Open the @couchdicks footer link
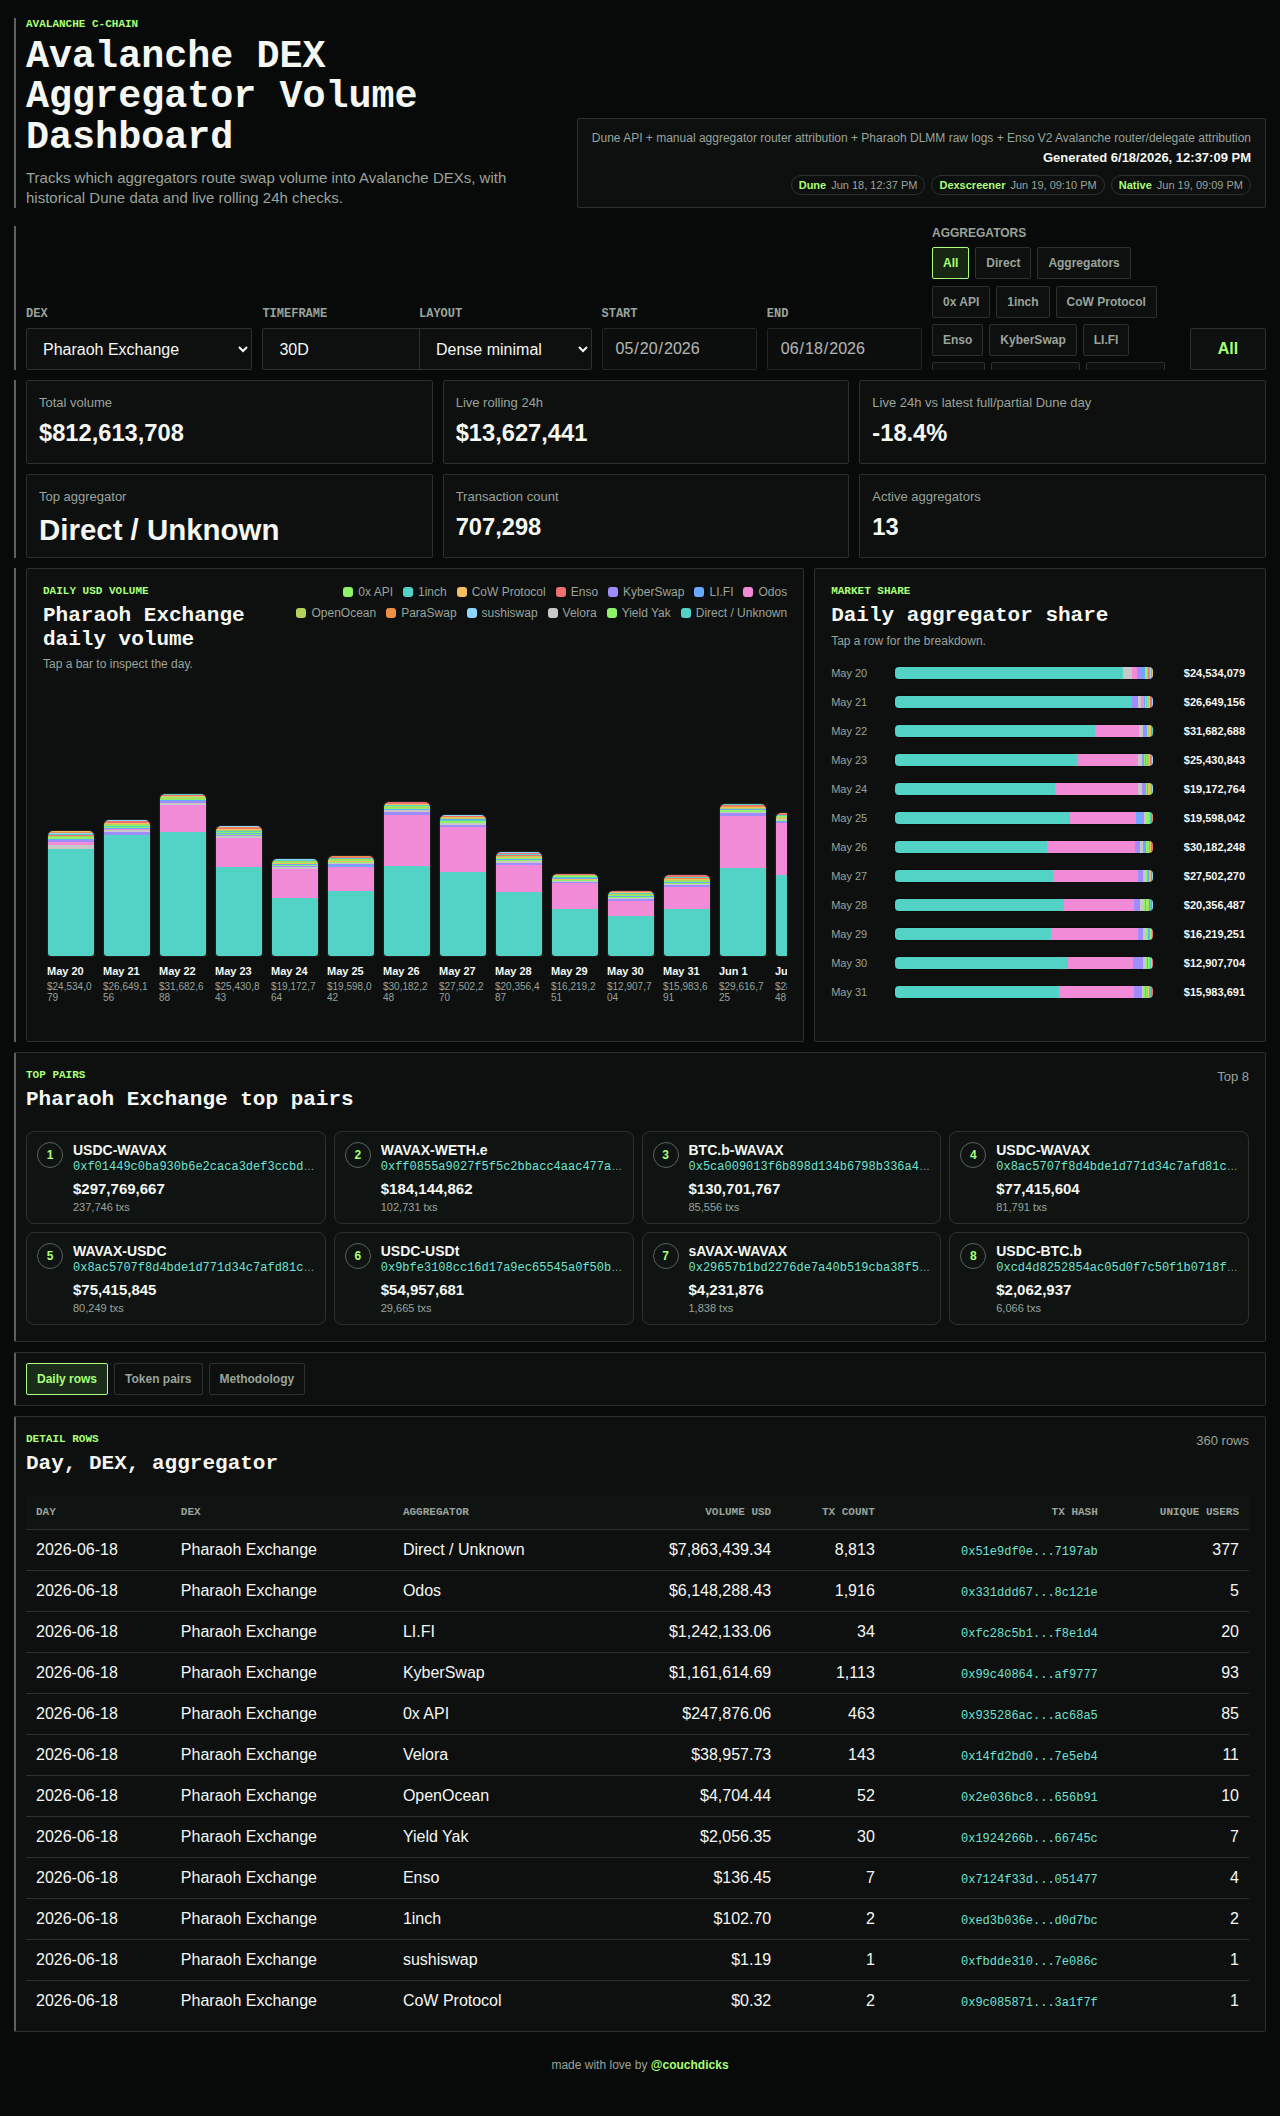1280x2116 pixels. (690, 2065)
